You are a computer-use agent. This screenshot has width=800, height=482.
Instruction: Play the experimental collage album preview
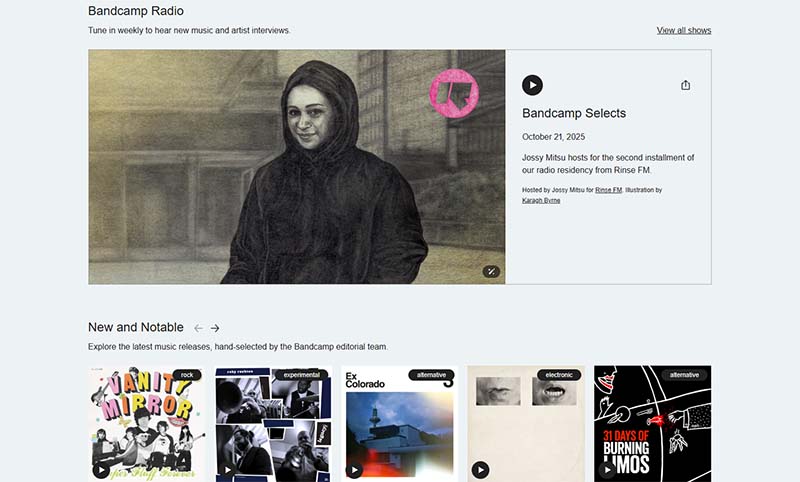[228, 470]
